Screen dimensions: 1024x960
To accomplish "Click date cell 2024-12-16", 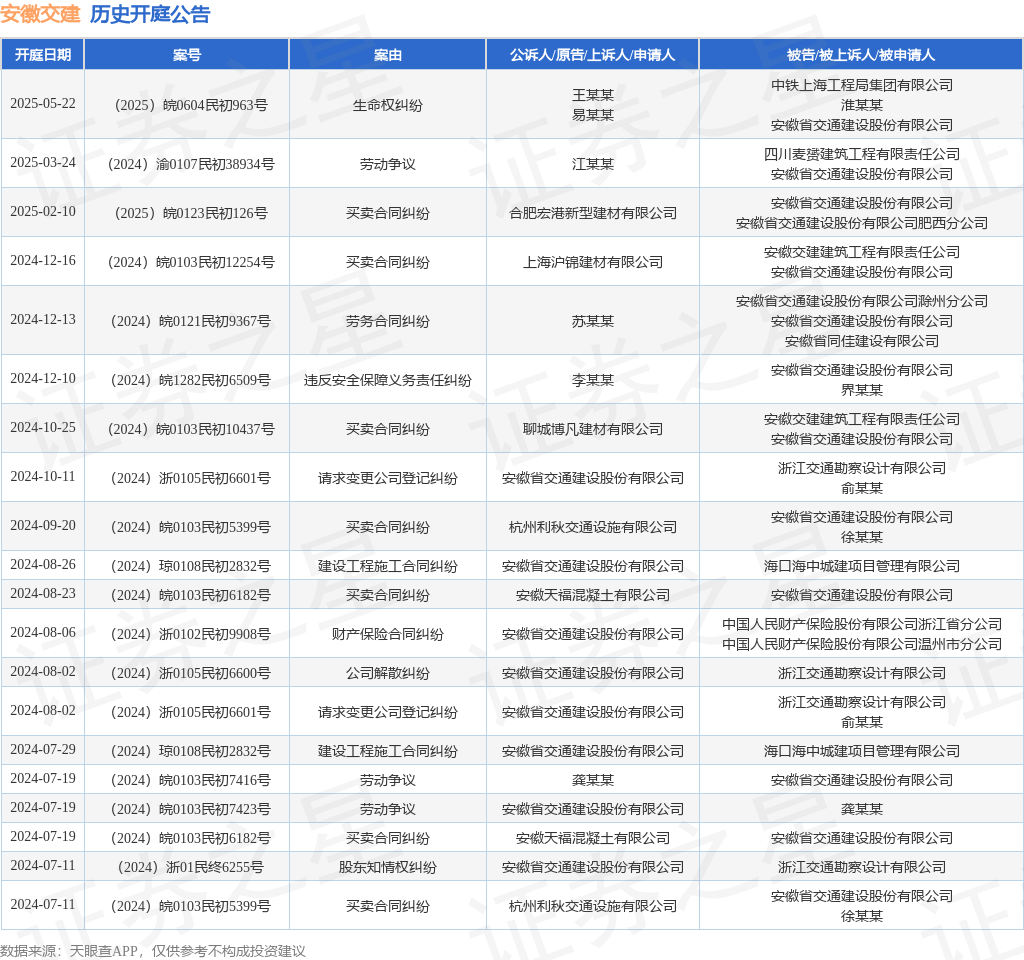I will click(x=42, y=261).
